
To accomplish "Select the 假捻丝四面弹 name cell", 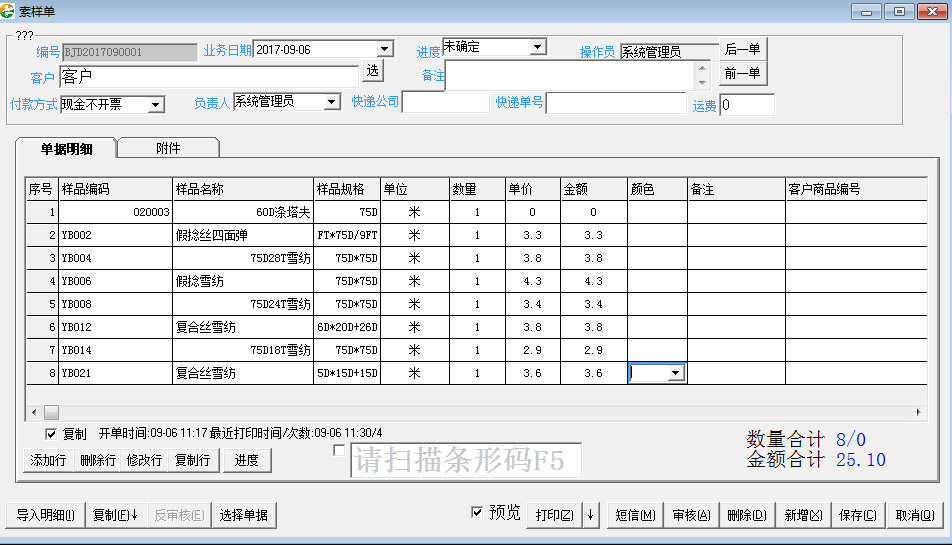I will [243, 235].
